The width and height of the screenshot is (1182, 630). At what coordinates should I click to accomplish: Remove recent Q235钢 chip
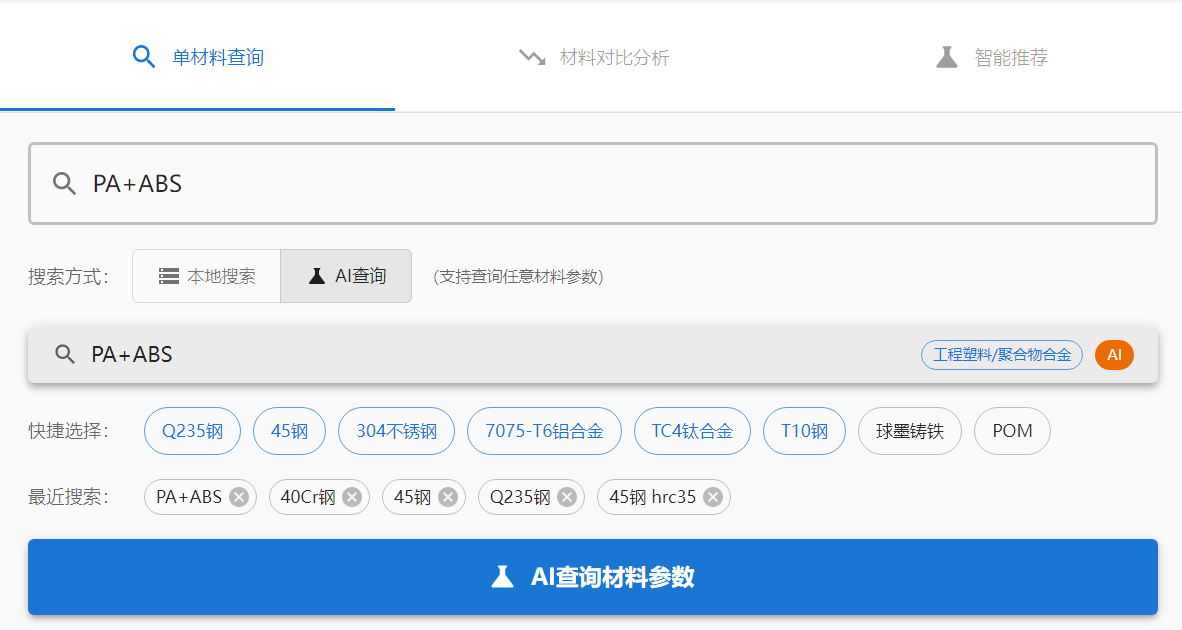567,497
